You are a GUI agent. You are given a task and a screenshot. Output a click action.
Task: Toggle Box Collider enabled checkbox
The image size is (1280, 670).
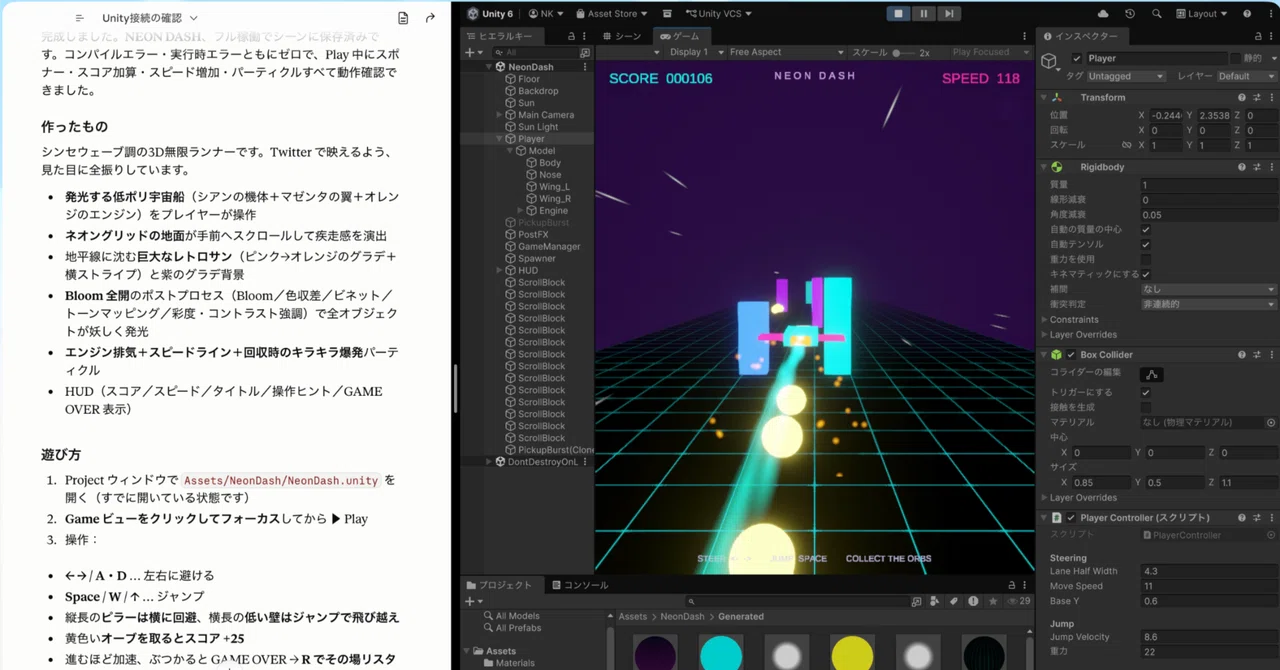1071,355
